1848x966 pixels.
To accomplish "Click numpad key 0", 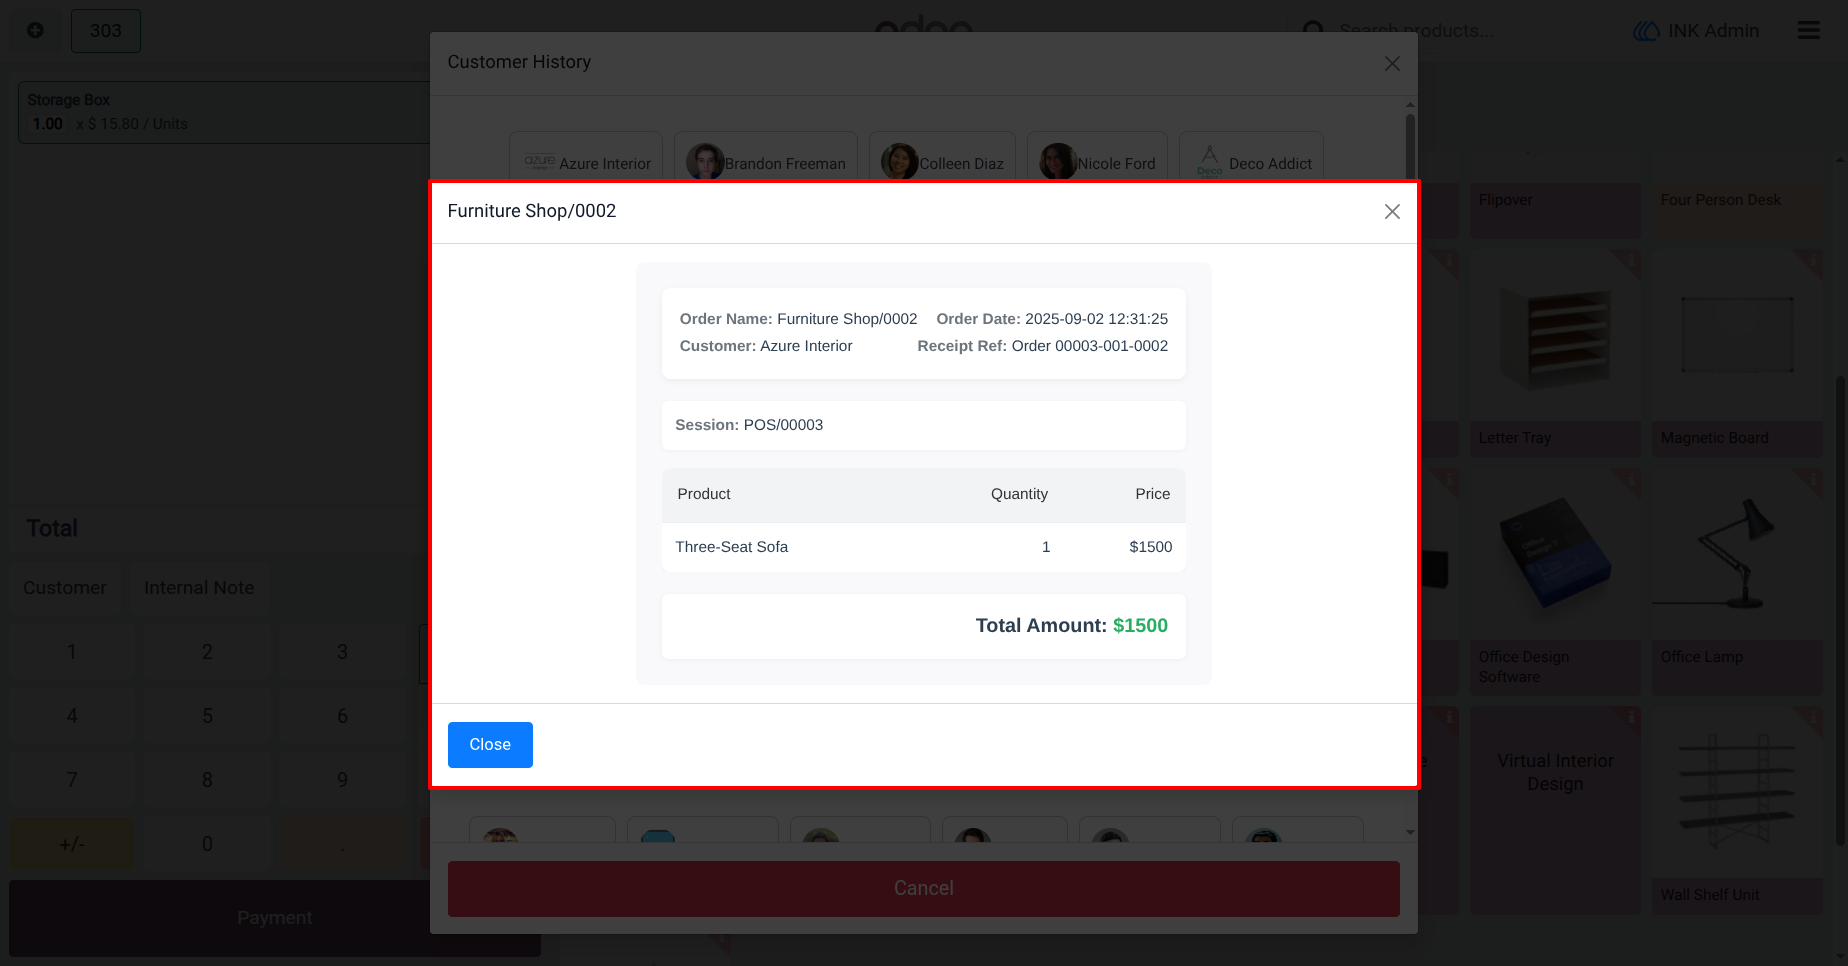I will point(207,844).
